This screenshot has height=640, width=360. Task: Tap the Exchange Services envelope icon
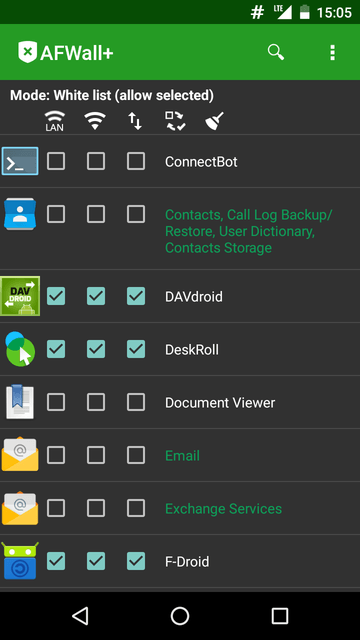[x=20, y=508]
